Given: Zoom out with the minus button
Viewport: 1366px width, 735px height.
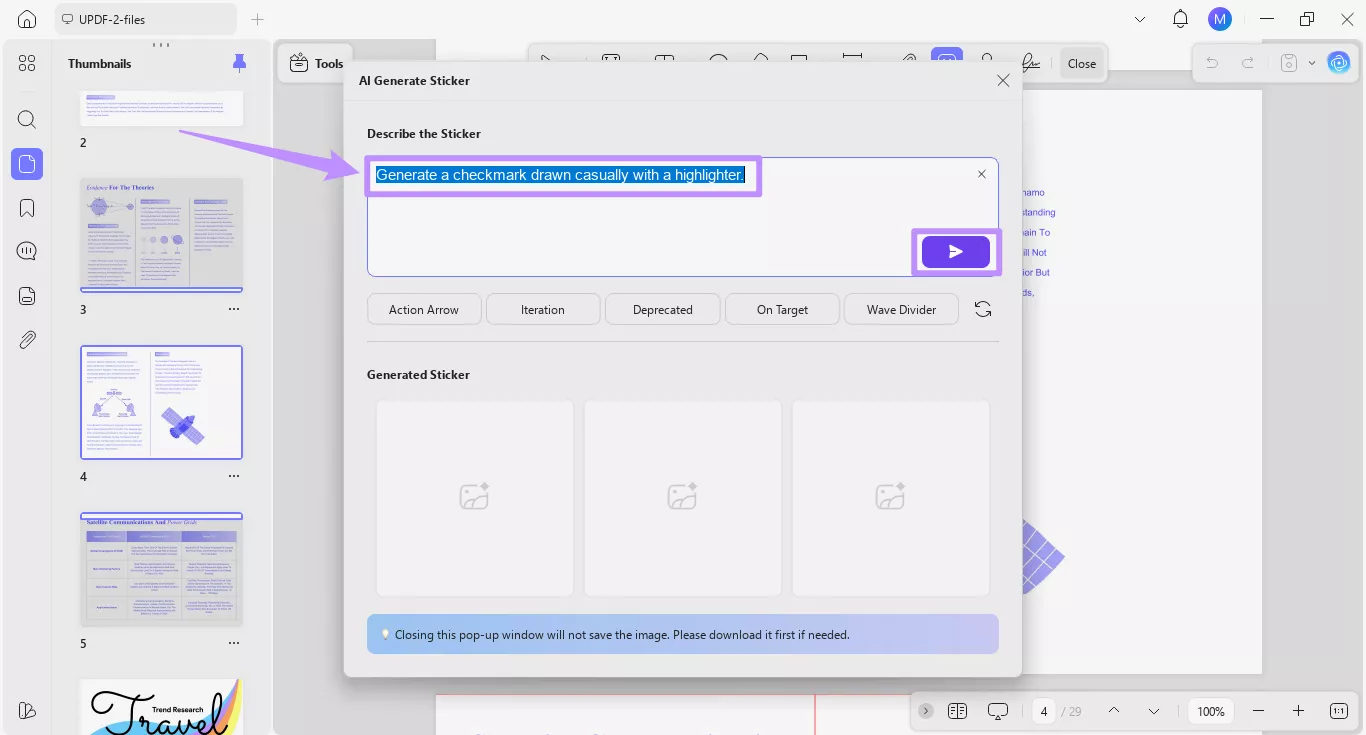Looking at the screenshot, I should (x=1258, y=711).
